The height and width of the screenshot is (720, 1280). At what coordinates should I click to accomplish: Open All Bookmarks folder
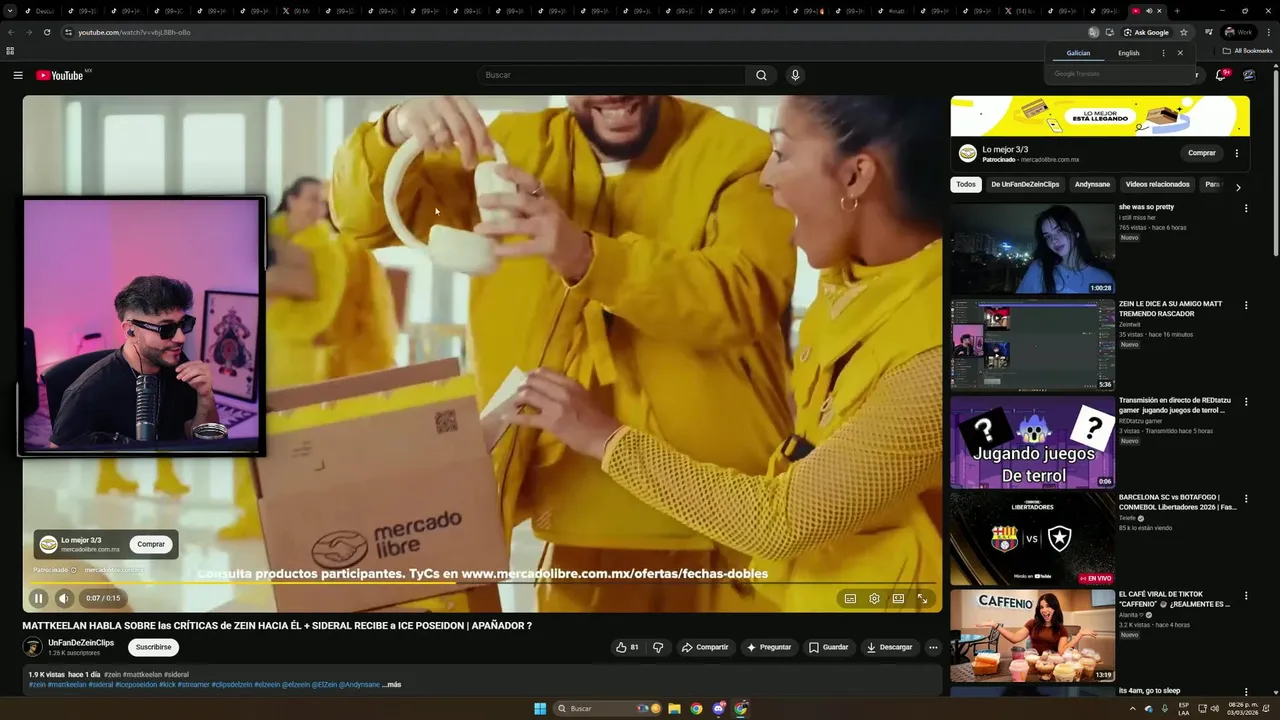(1247, 51)
